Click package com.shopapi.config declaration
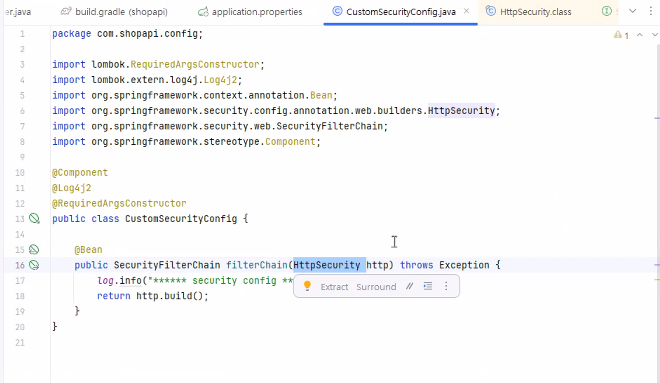Screen dimensions: 660x383 point(128,34)
